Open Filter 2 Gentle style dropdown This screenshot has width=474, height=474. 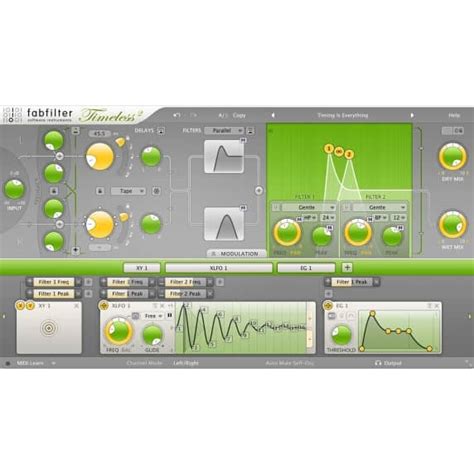pos(379,207)
